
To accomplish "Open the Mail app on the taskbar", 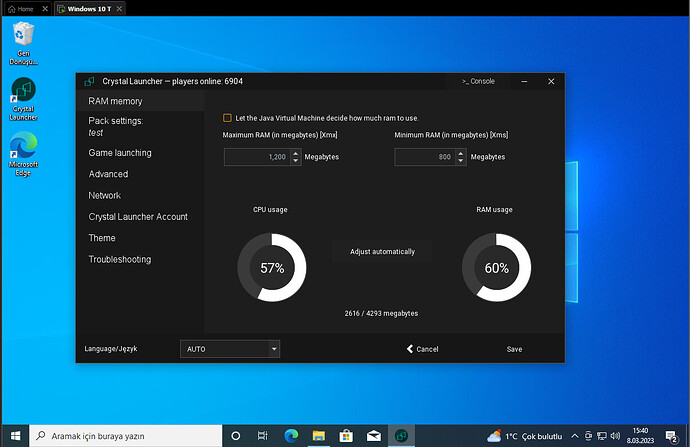I will (x=373, y=436).
